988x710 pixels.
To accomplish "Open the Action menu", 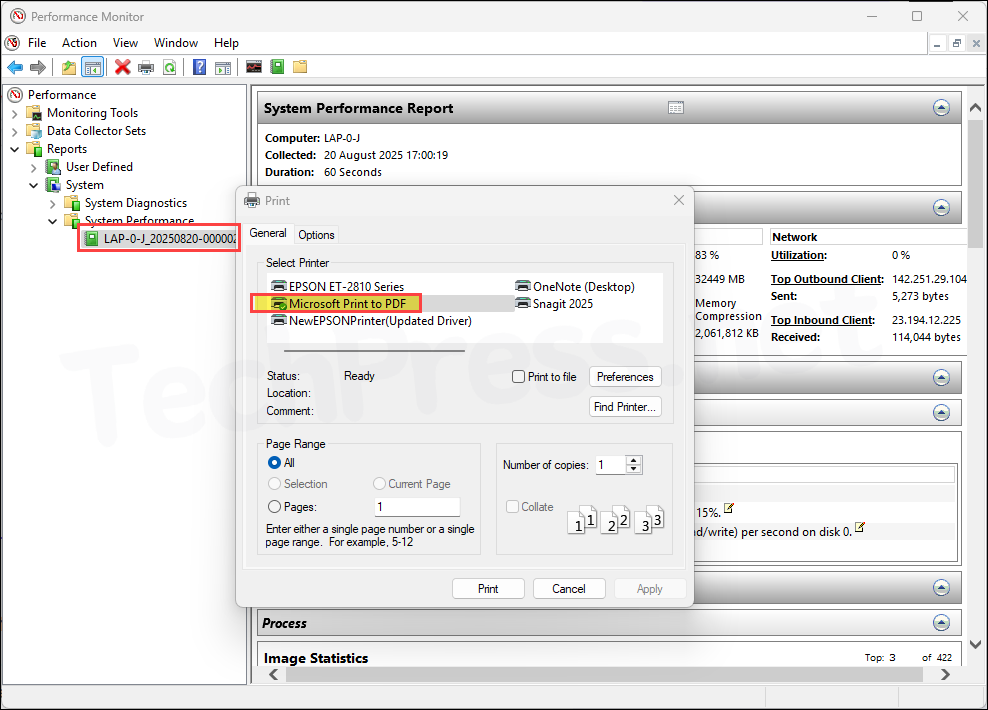I will click(79, 43).
